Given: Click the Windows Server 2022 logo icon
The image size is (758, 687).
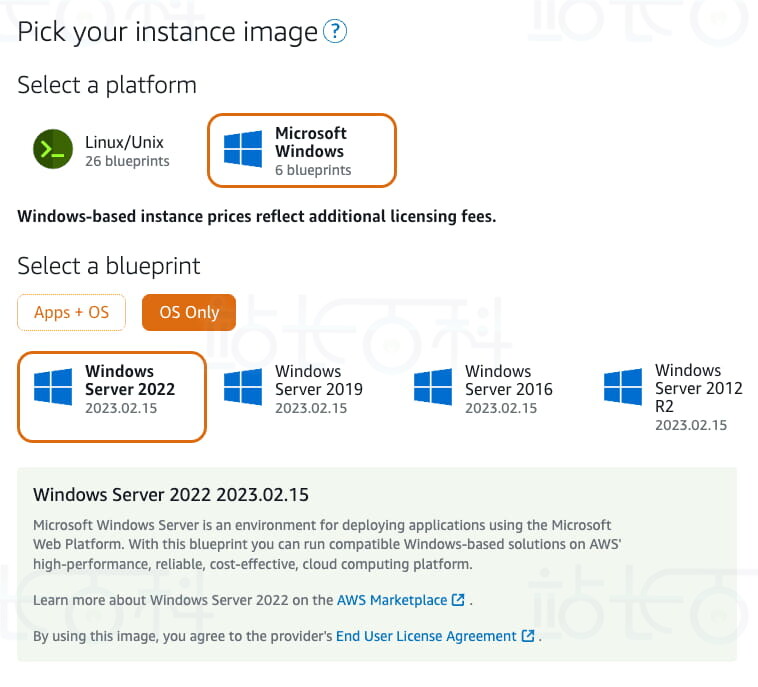Looking at the screenshot, I should coord(53,387).
